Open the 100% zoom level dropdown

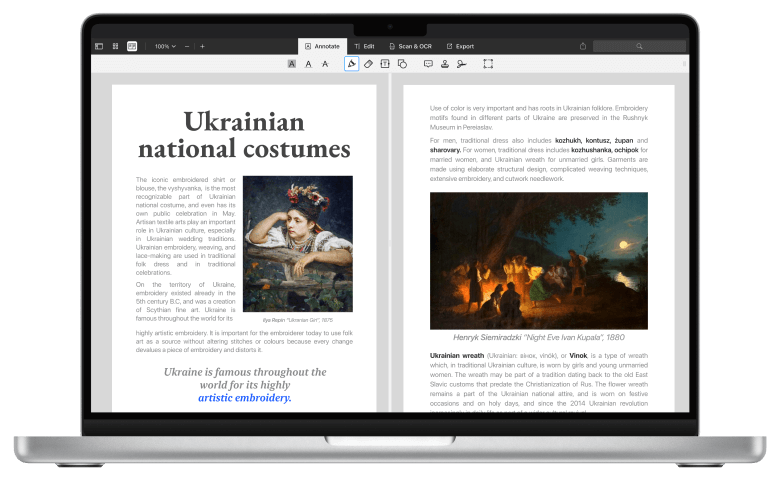tap(165, 46)
